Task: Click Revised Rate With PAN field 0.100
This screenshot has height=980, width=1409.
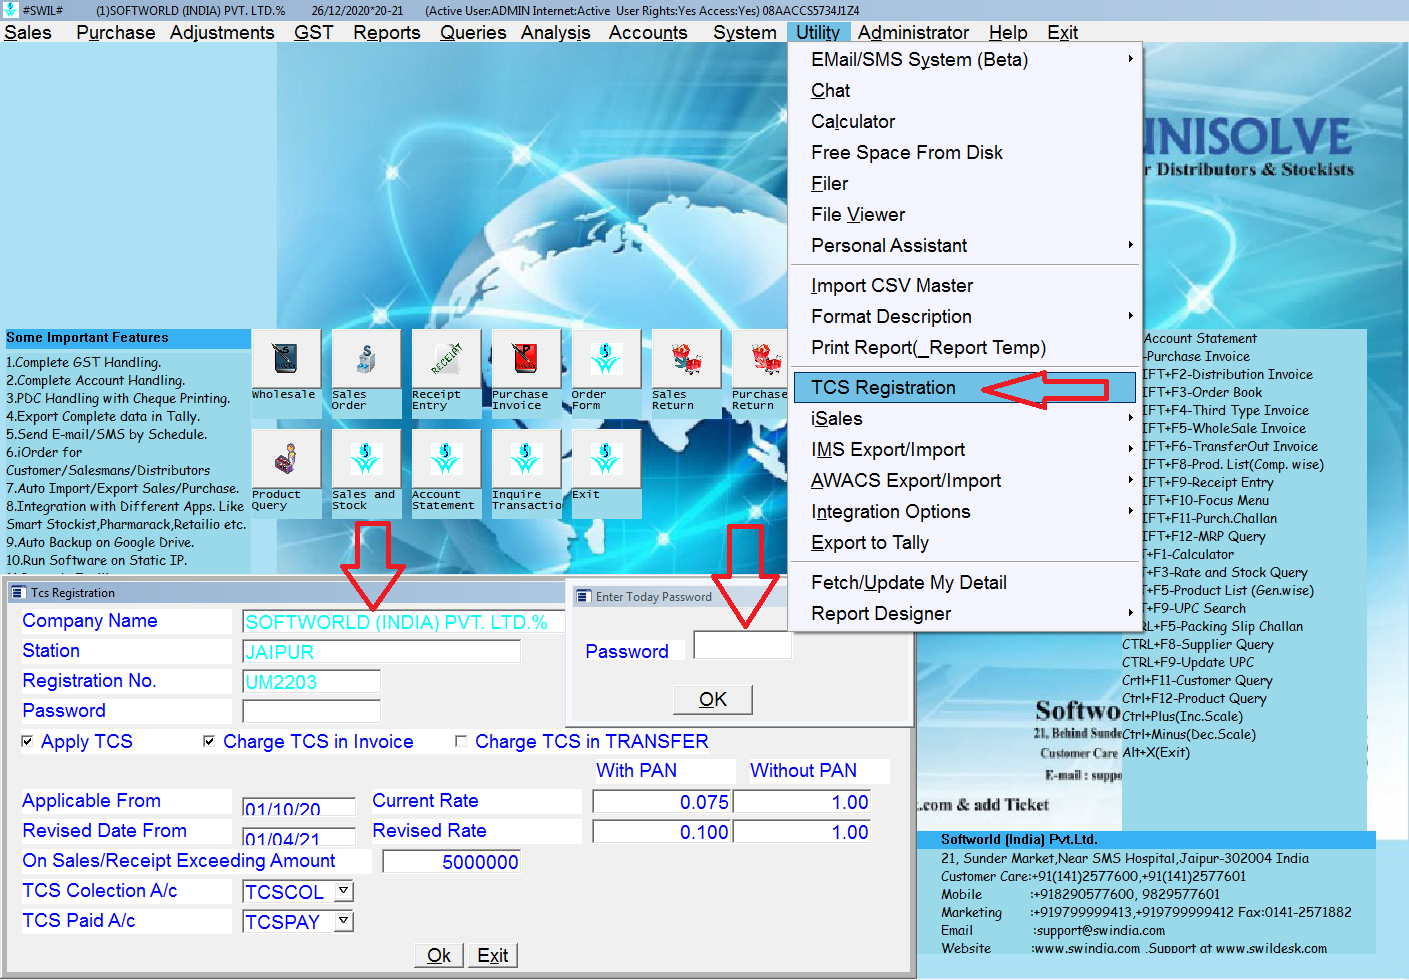Action: click(662, 831)
